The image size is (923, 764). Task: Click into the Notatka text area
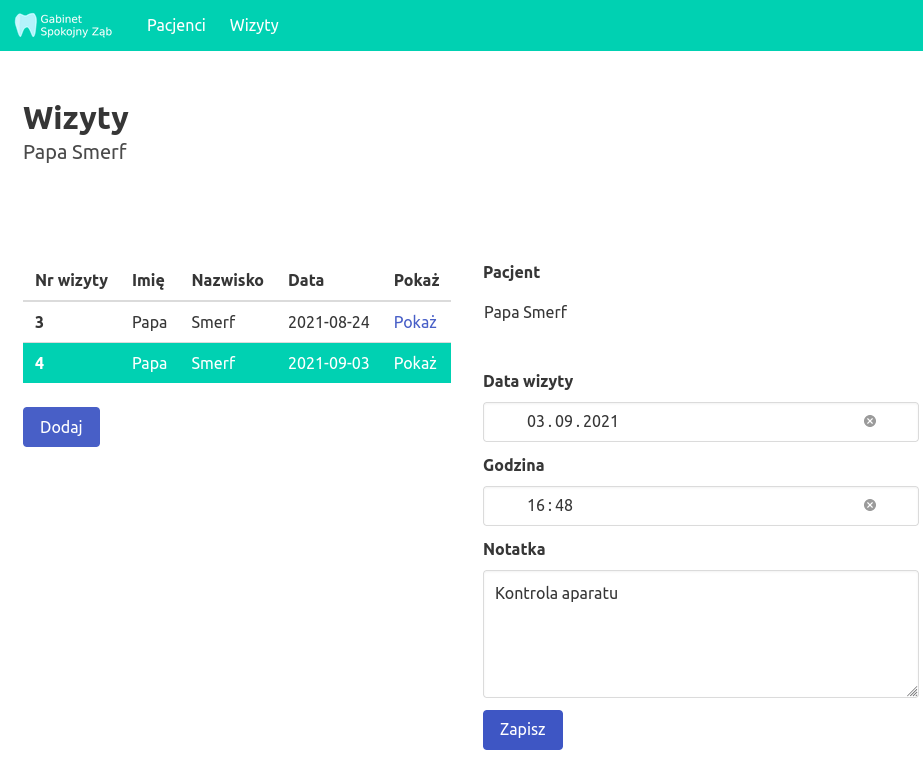pyautogui.click(x=700, y=640)
